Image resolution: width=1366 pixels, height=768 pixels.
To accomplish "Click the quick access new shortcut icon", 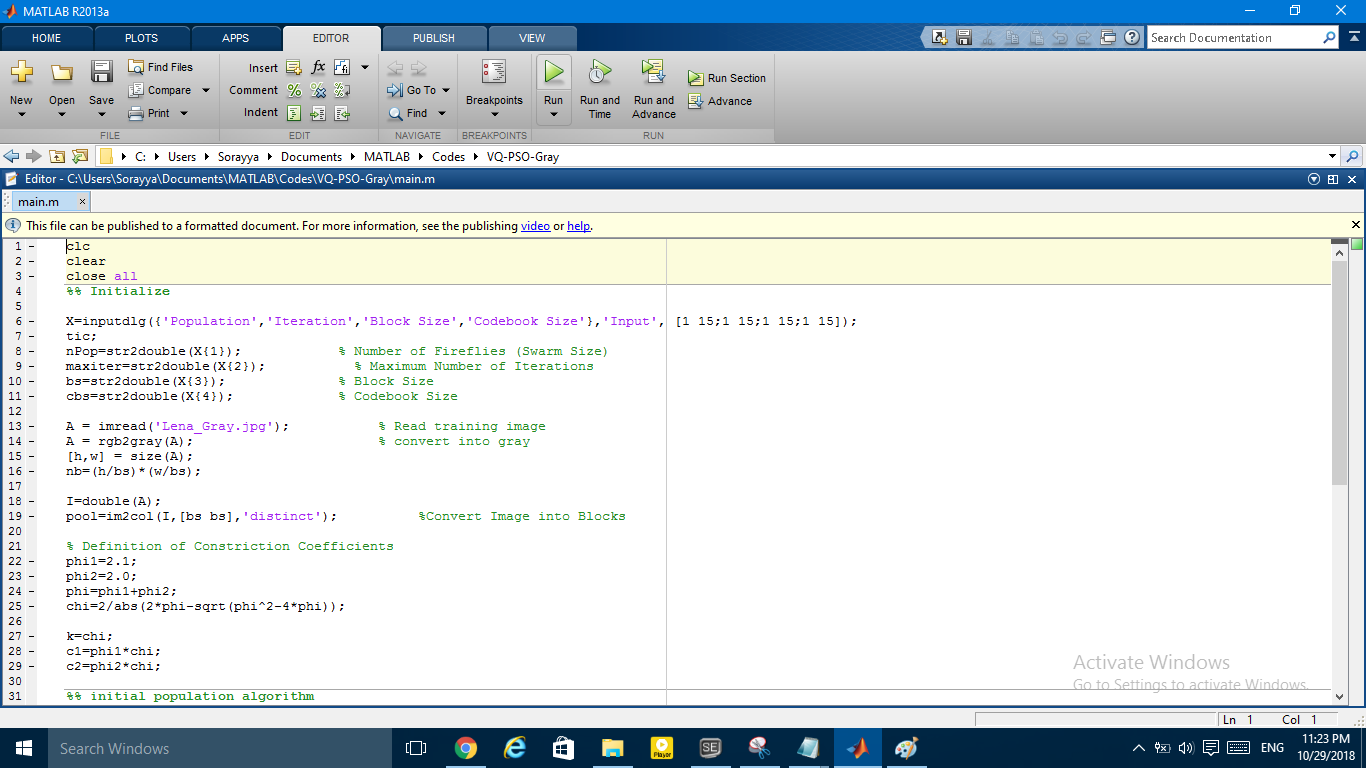I will pyautogui.click(x=939, y=37).
